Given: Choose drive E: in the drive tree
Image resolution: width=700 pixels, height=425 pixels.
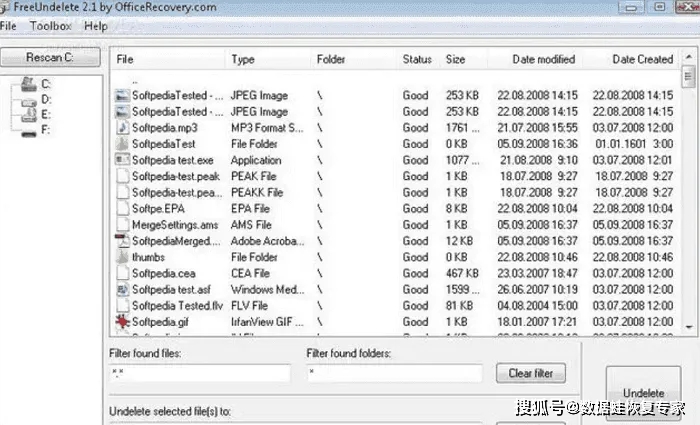Looking at the screenshot, I should pyautogui.click(x=46, y=114).
